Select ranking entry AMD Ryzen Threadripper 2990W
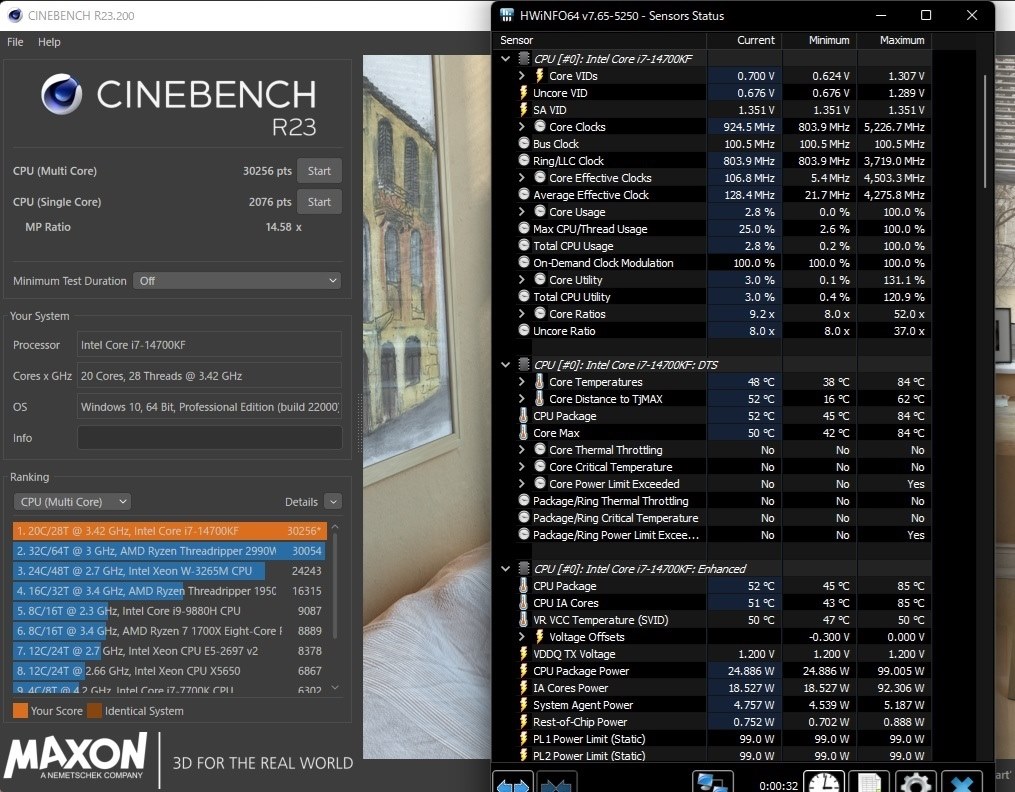 170,551
